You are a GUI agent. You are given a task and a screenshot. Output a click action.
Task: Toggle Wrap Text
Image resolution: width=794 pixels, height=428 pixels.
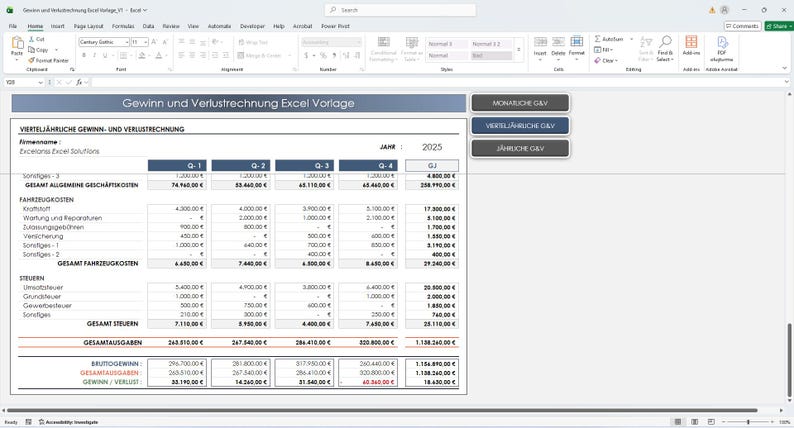pyautogui.click(x=253, y=43)
